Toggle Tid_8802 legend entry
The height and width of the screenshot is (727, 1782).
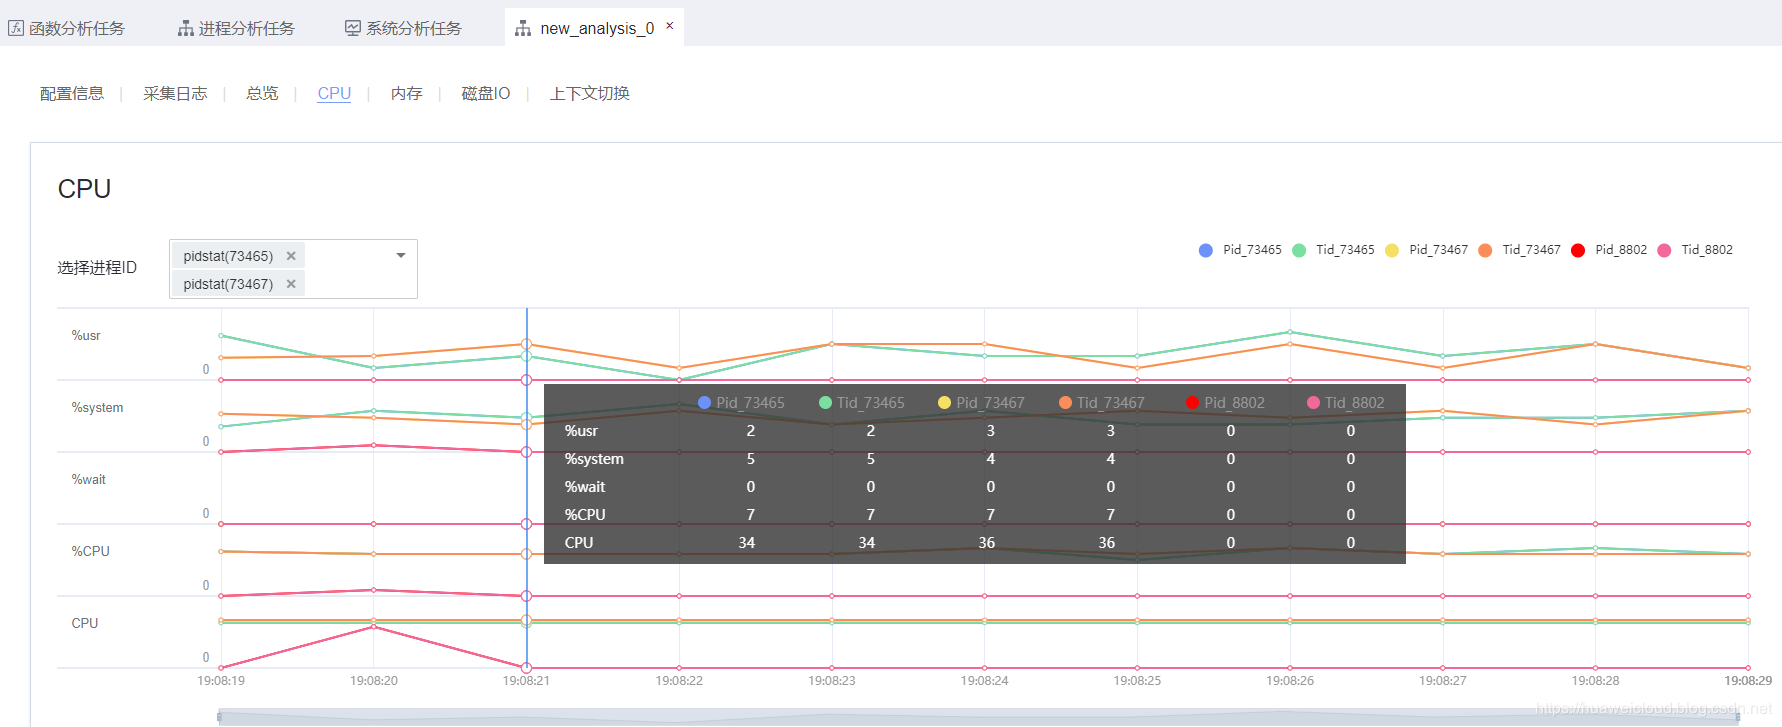click(1695, 250)
